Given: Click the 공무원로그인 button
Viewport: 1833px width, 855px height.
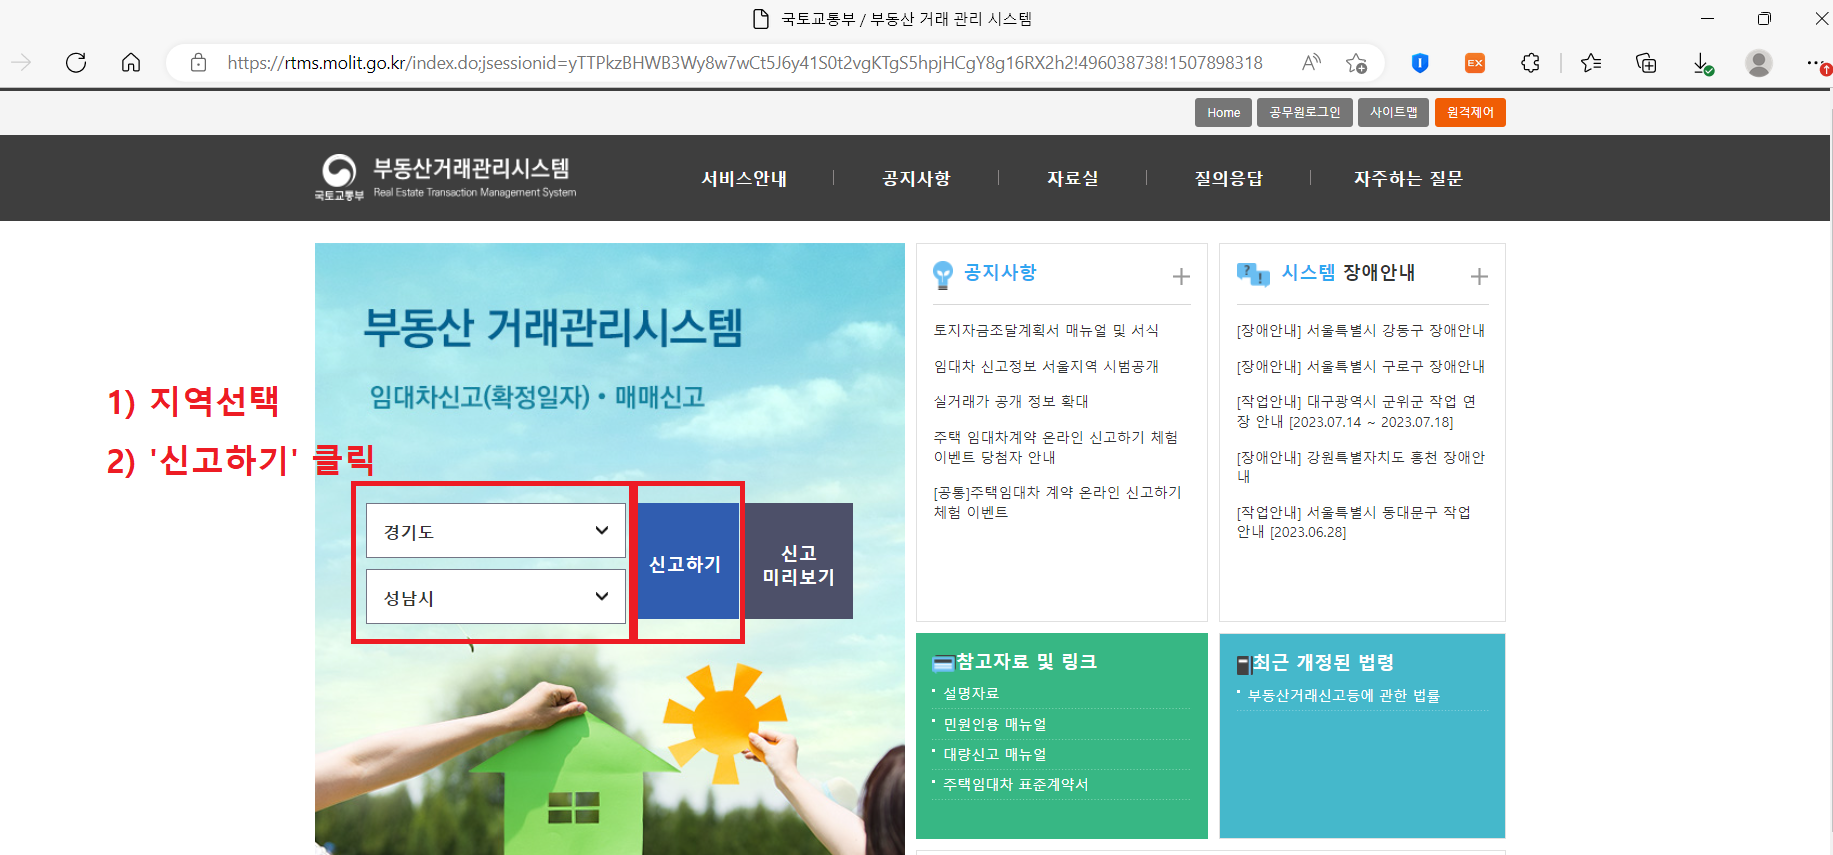Looking at the screenshot, I should (x=1305, y=112).
